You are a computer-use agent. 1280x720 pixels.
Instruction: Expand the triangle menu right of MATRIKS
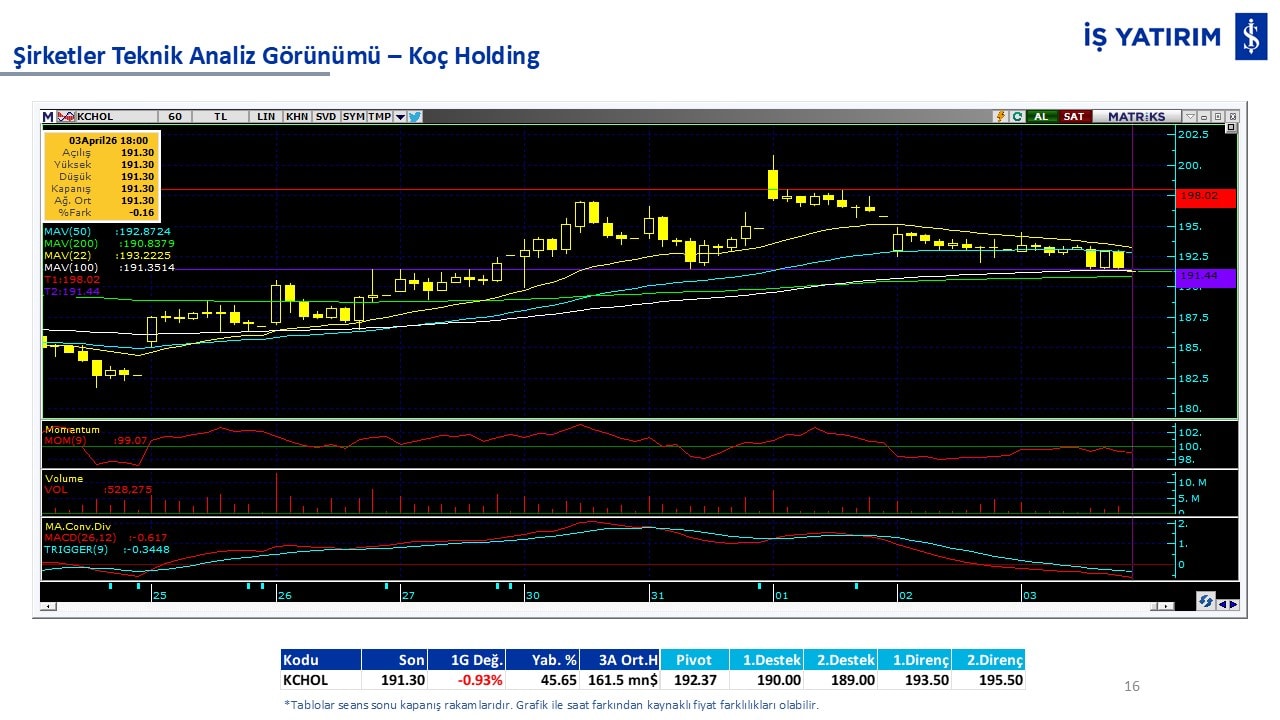pos(1189,117)
